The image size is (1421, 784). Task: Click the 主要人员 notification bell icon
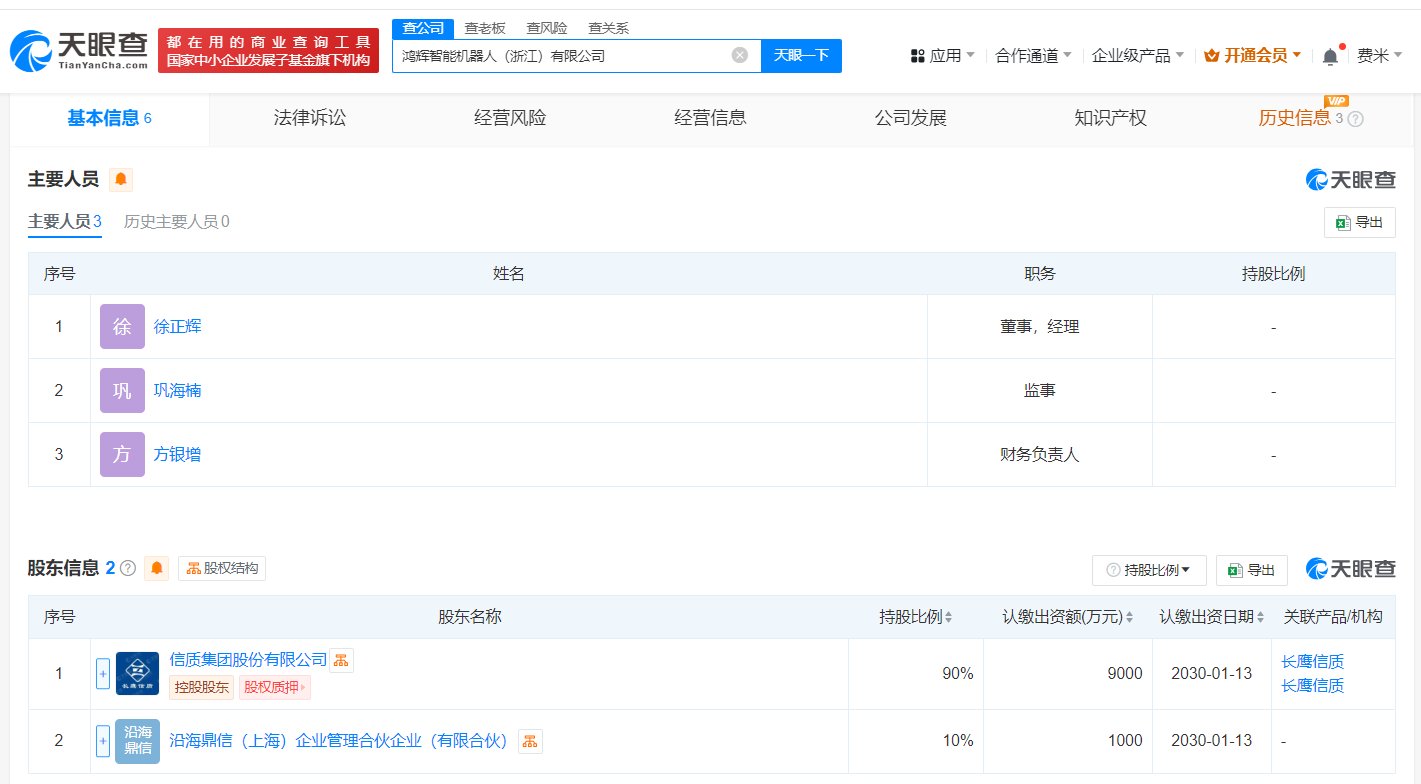click(x=122, y=180)
